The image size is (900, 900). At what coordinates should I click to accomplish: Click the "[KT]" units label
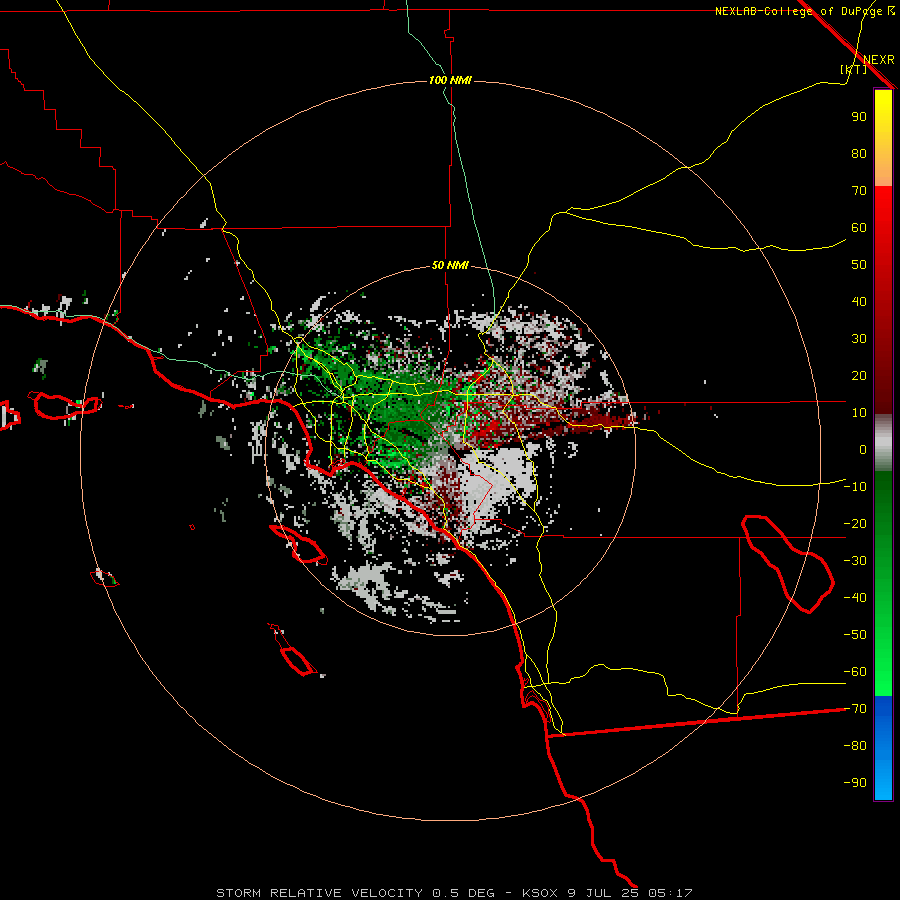click(854, 69)
